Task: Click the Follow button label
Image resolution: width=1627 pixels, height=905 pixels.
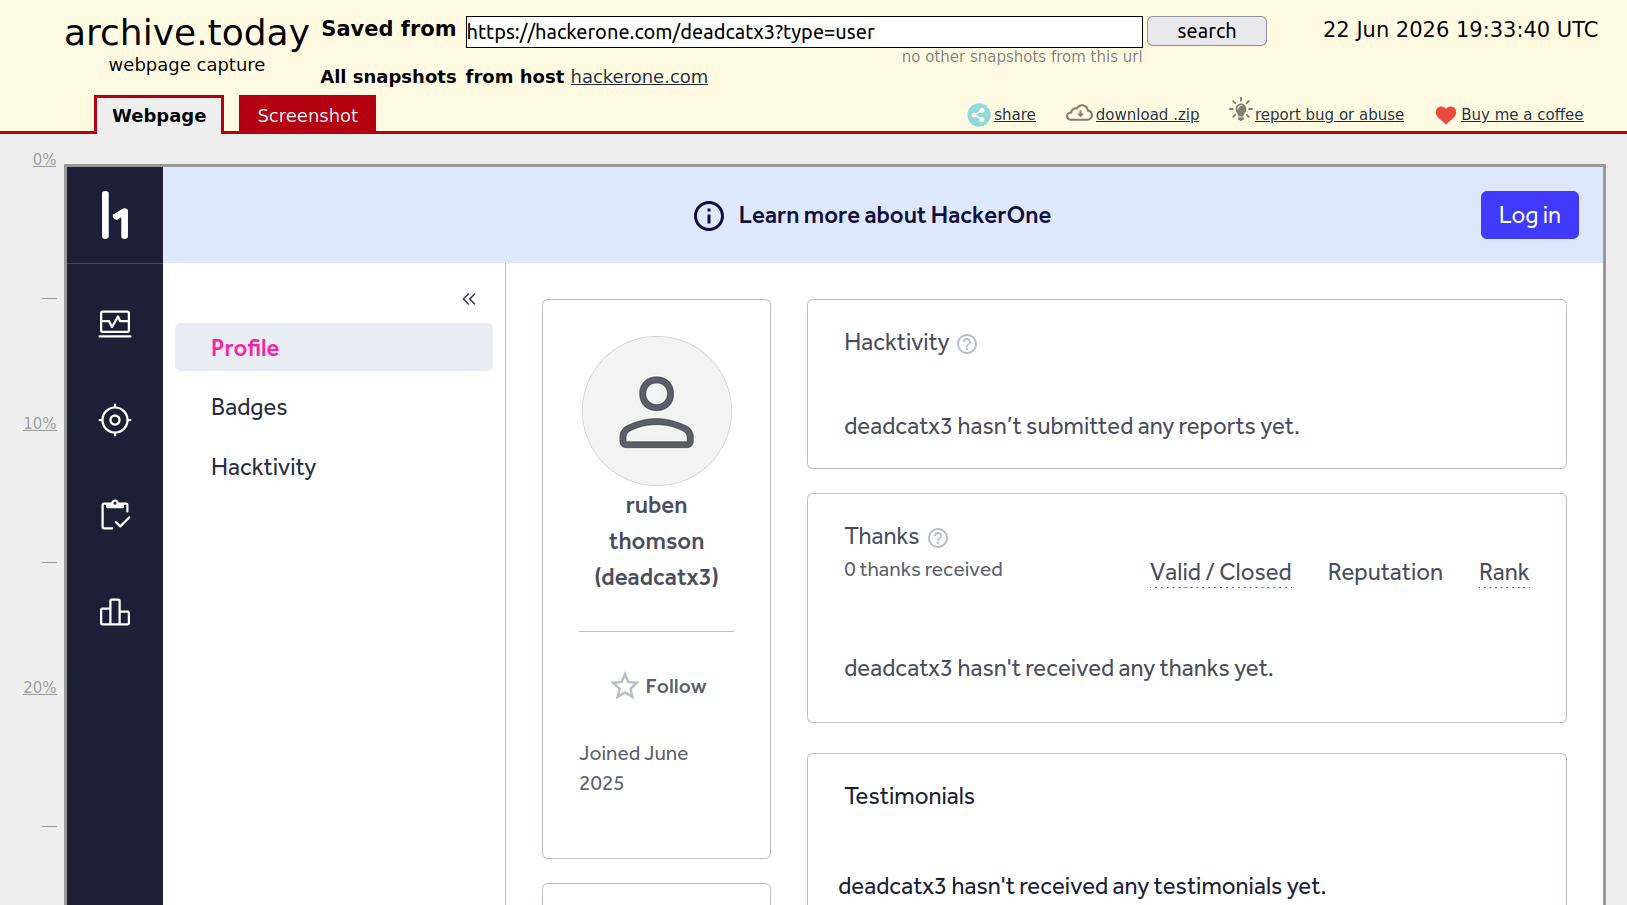Action: (676, 686)
